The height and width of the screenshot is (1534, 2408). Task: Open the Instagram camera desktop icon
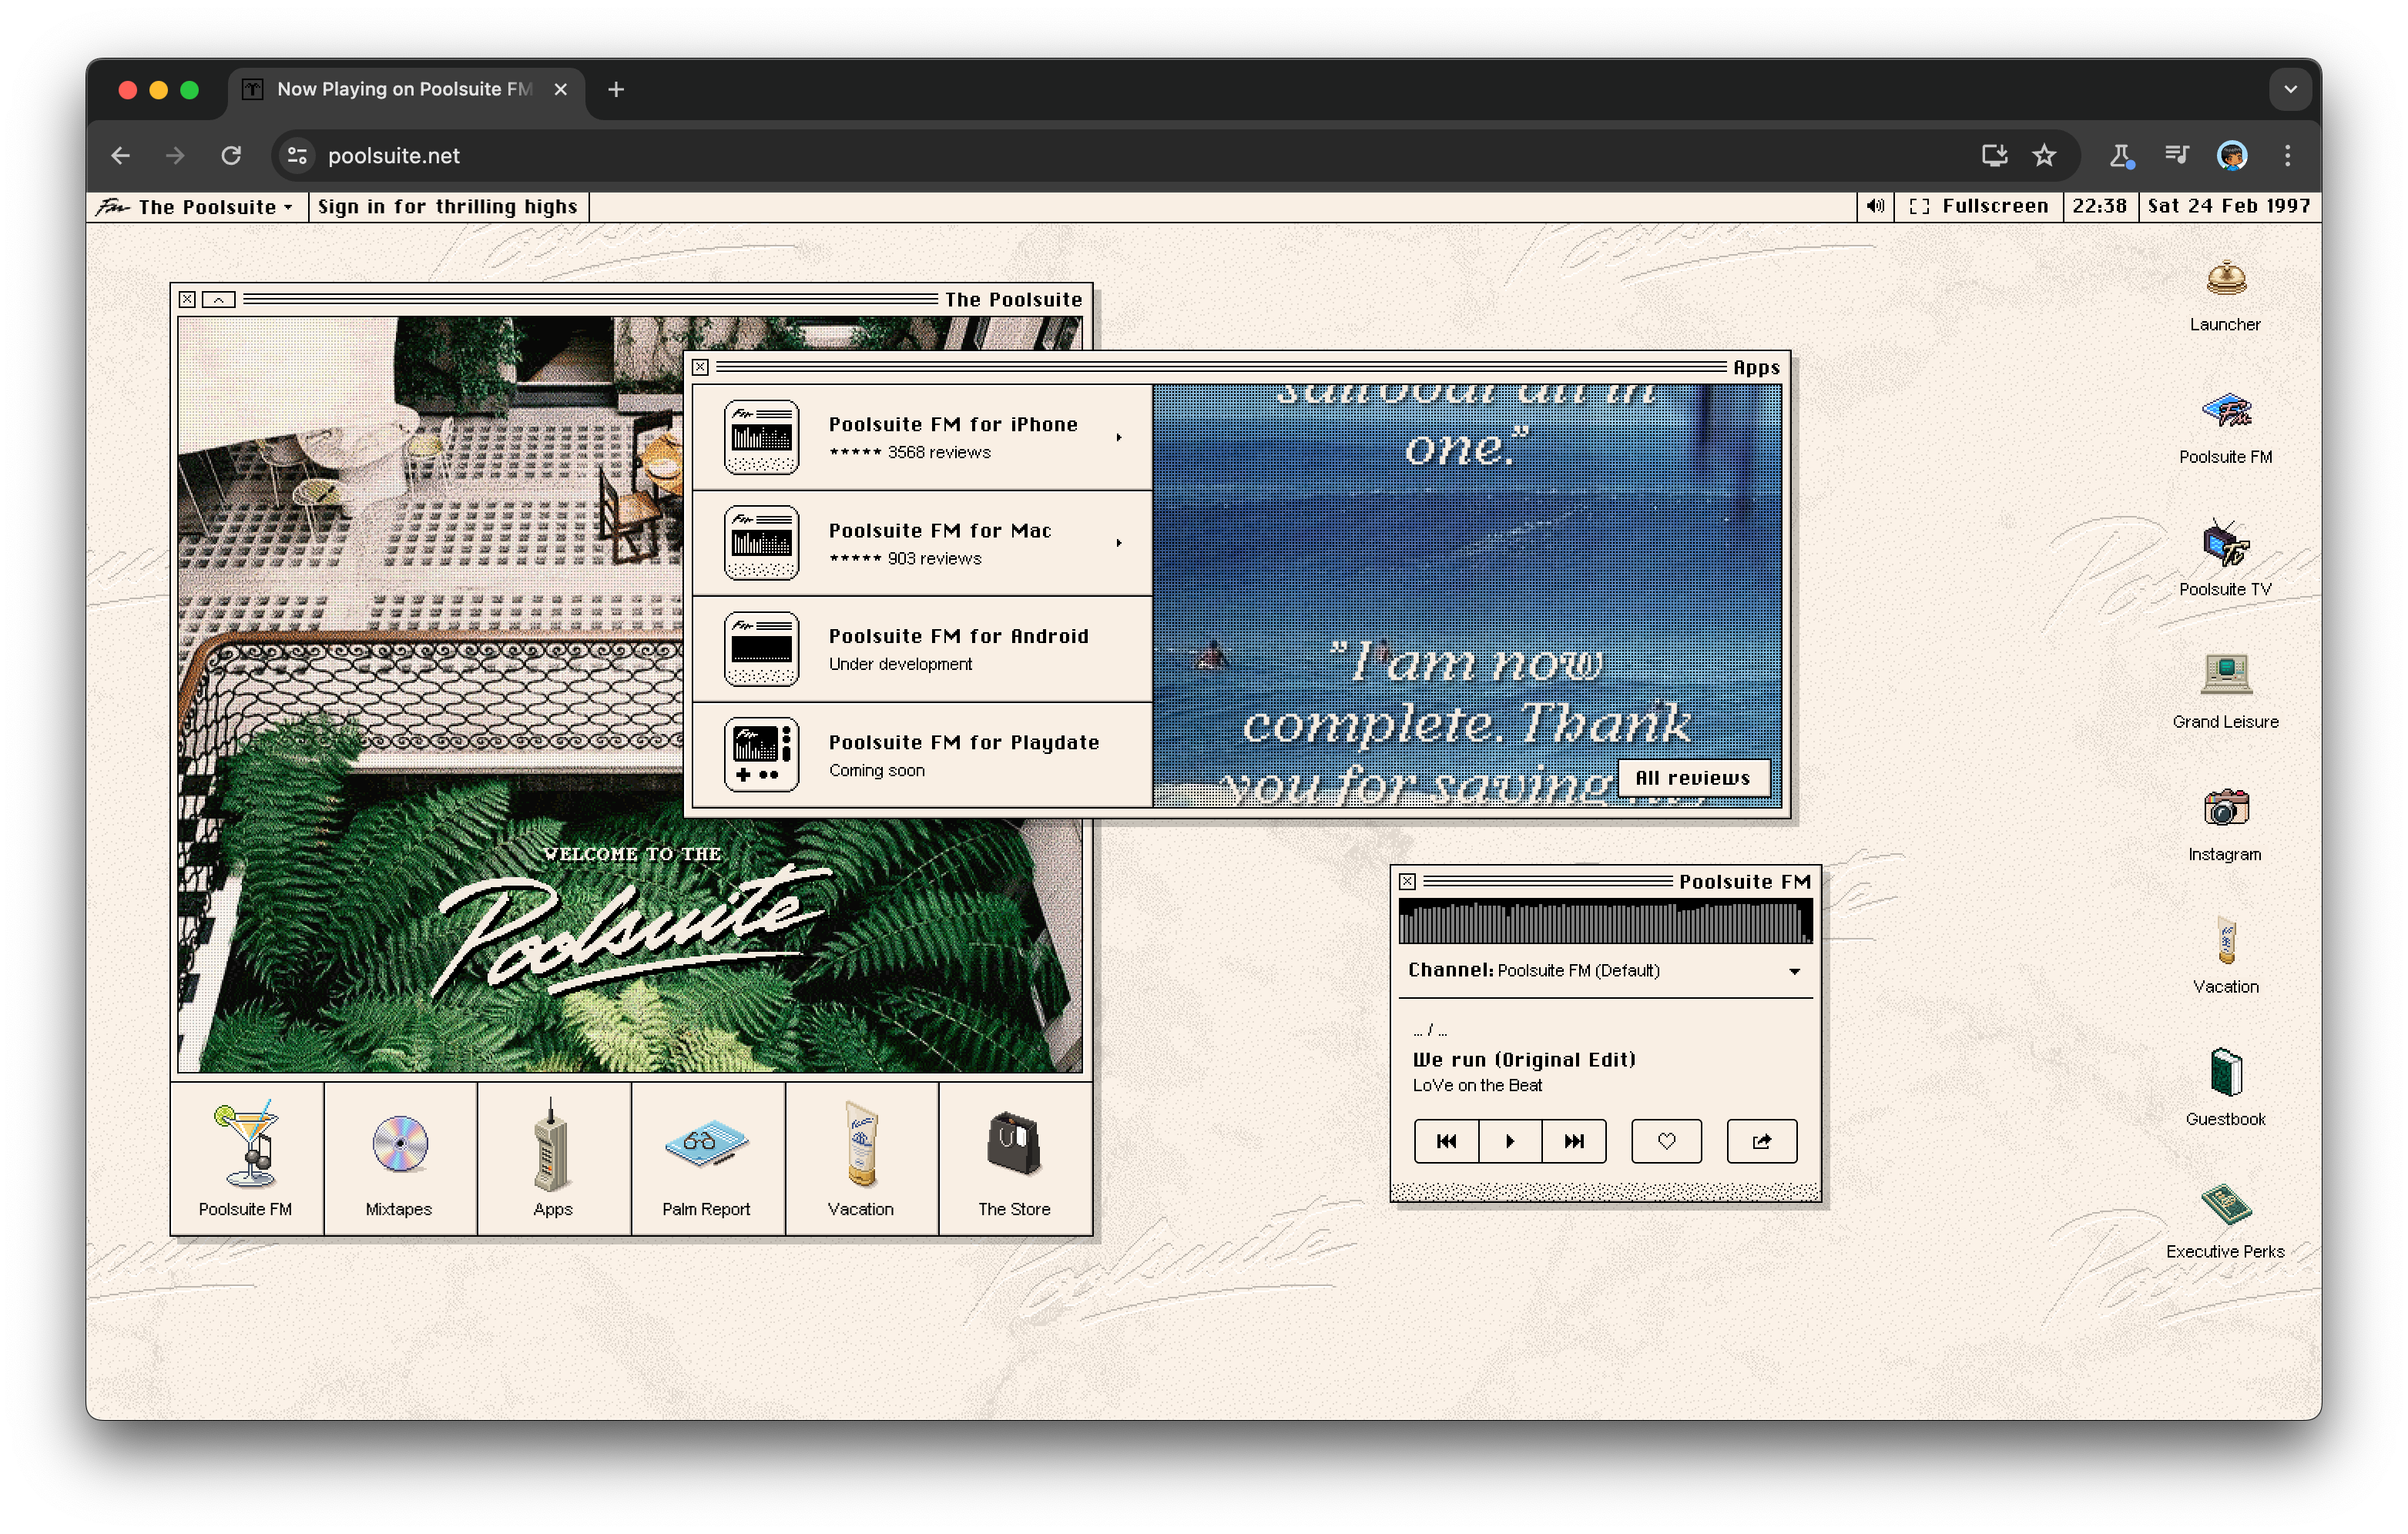[2225, 809]
